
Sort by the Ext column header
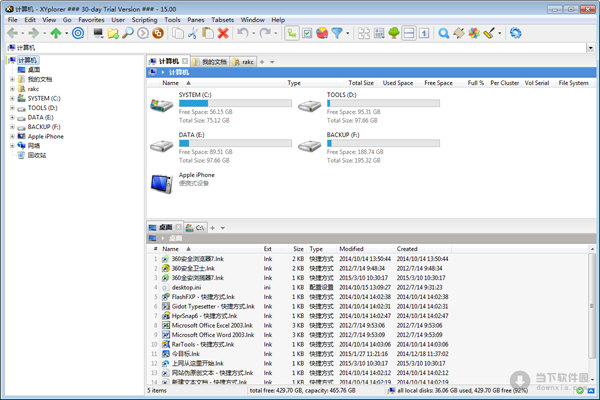pos(268,249)
